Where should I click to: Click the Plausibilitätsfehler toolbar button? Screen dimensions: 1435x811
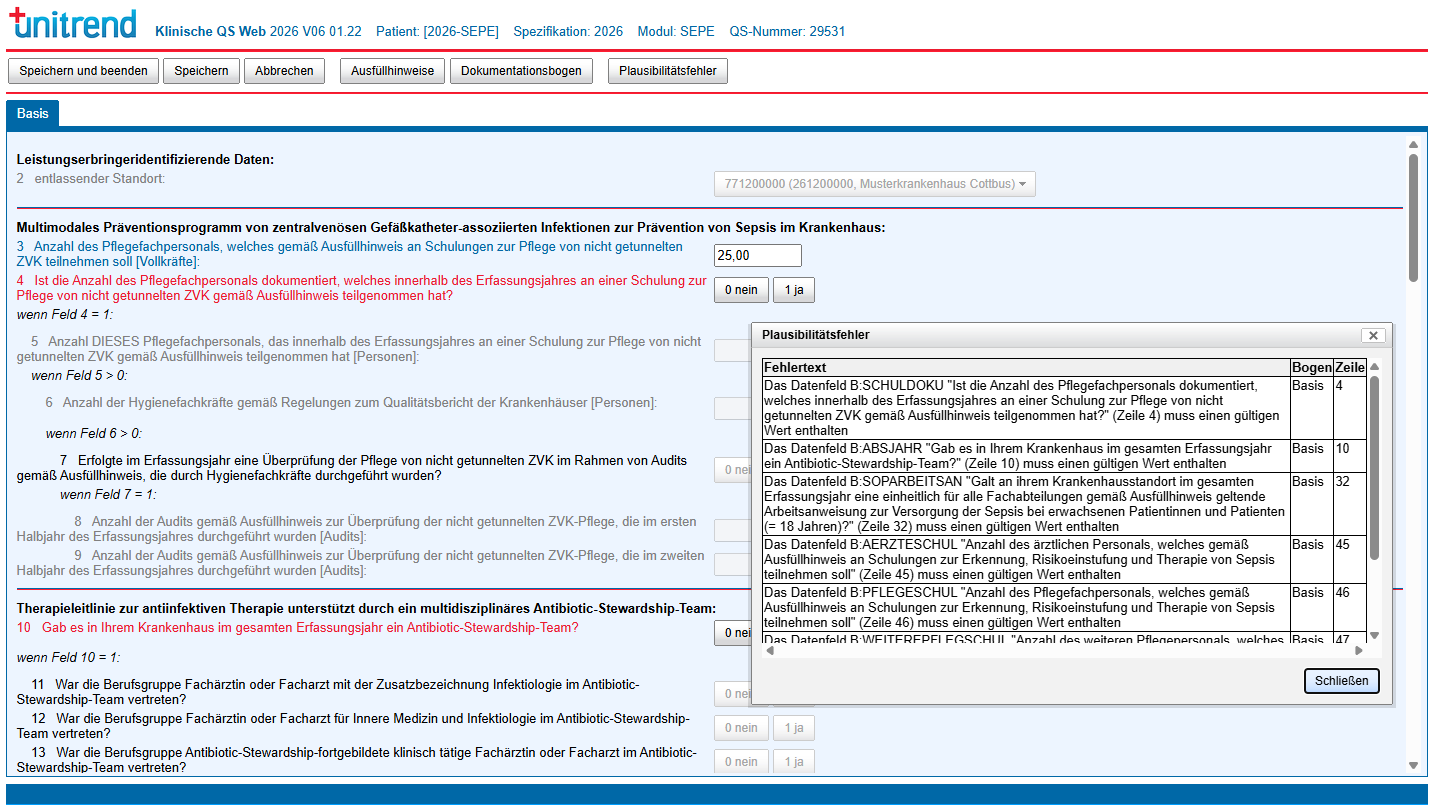[668, 71]
